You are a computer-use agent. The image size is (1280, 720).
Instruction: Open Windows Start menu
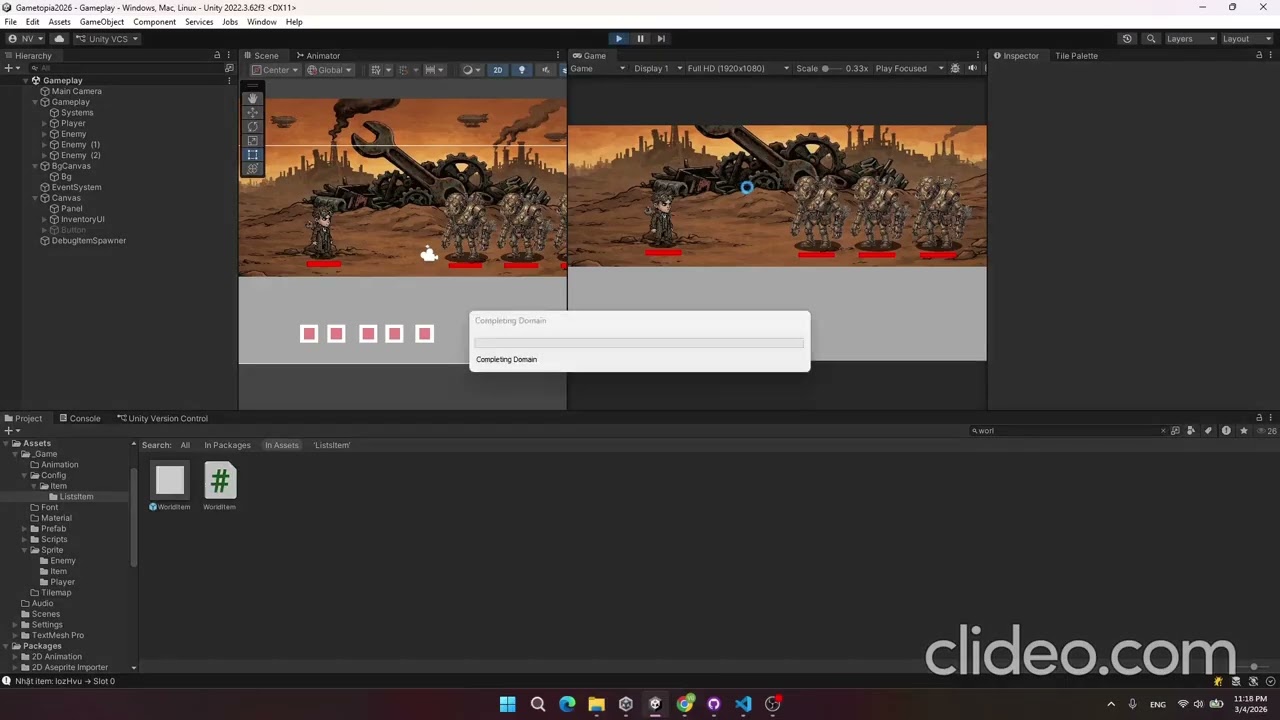507,704
